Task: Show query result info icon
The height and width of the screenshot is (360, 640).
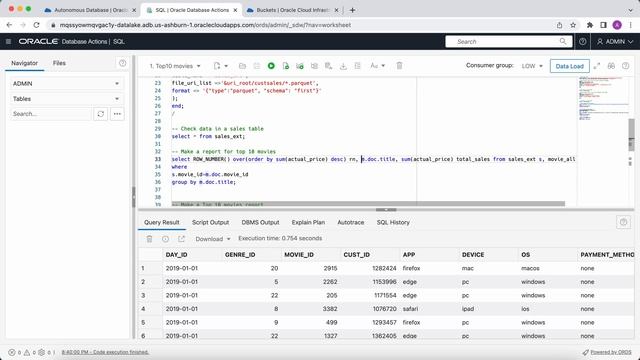Action: click(165, 239)
